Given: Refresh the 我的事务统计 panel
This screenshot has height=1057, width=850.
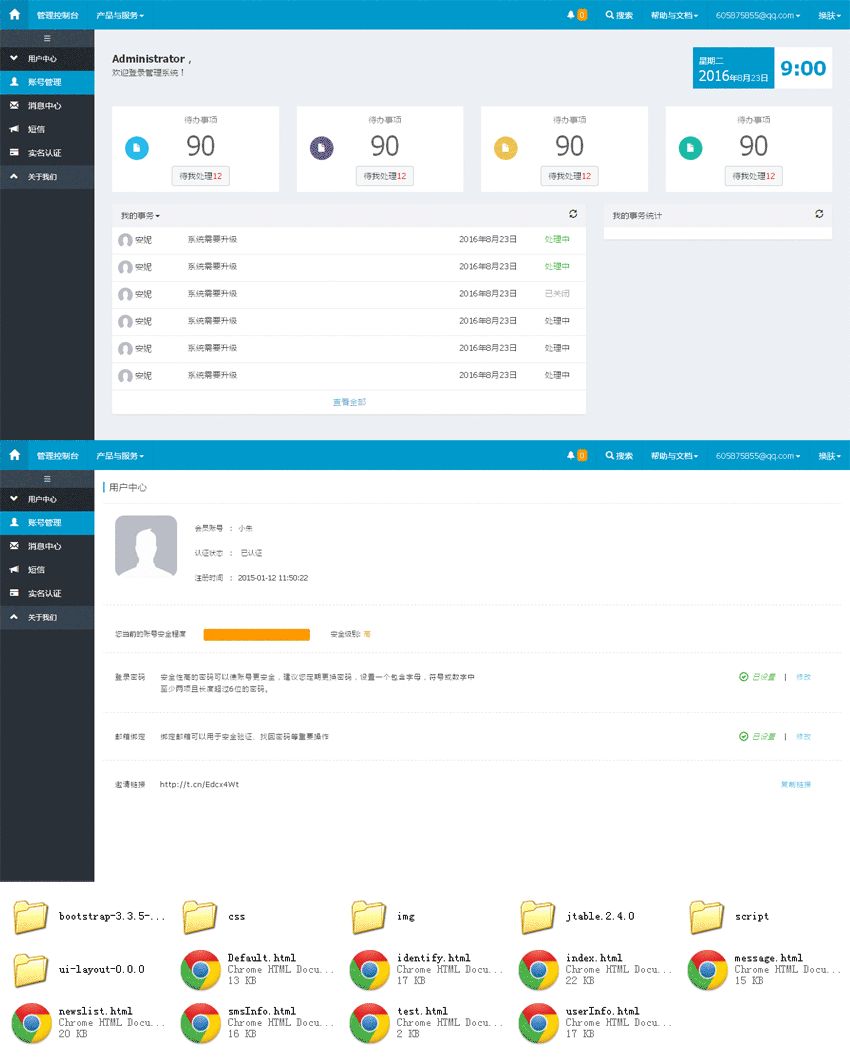Looking at the screenshot, I should click(x=819, y=214).
